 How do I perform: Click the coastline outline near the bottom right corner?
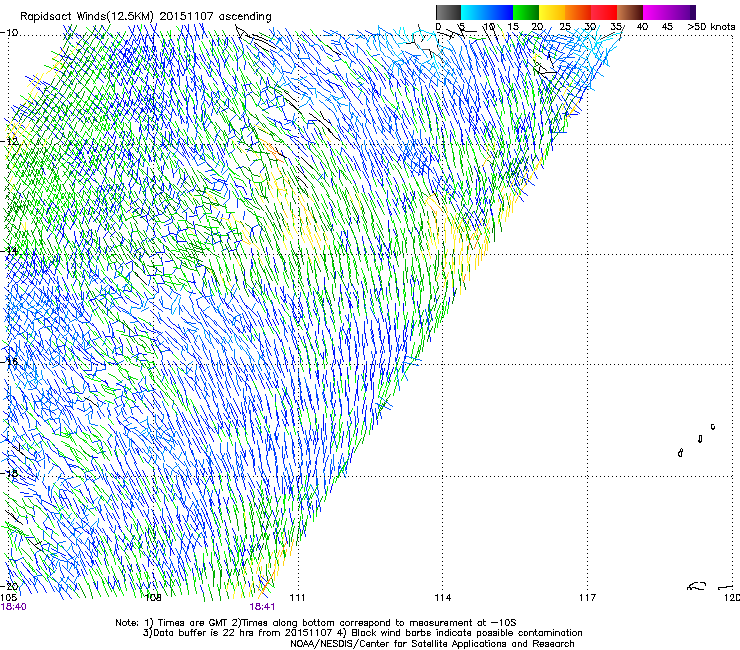click(x=697, y=586)
